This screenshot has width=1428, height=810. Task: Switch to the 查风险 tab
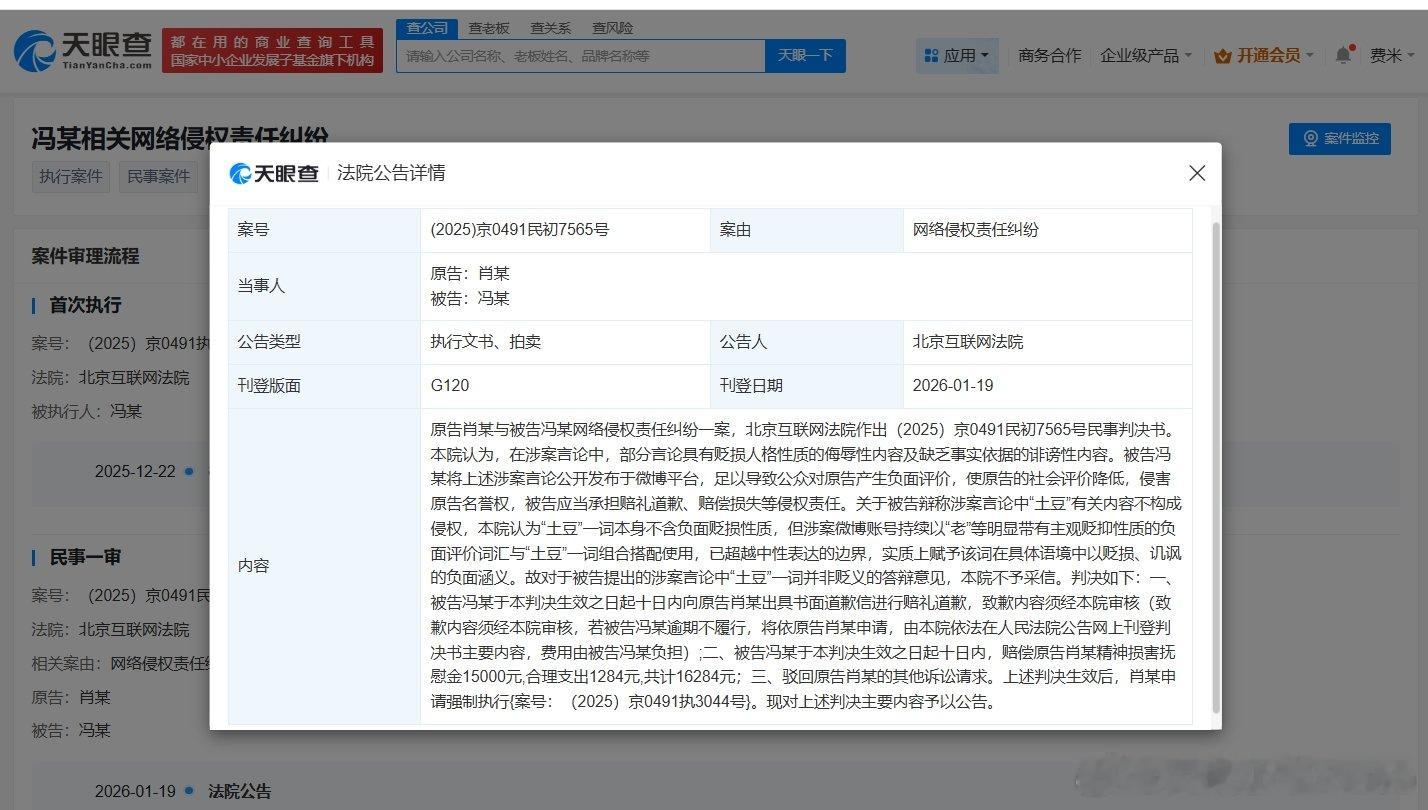(x=611, y=27)
